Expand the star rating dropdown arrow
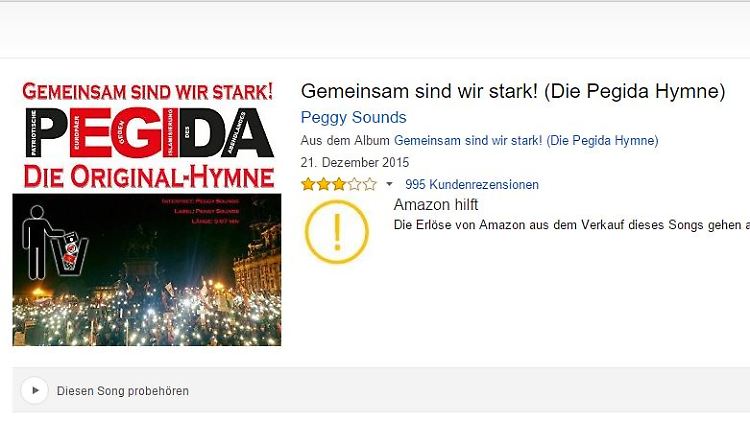The height and width of the screenshot is (421, 750). 390,185
